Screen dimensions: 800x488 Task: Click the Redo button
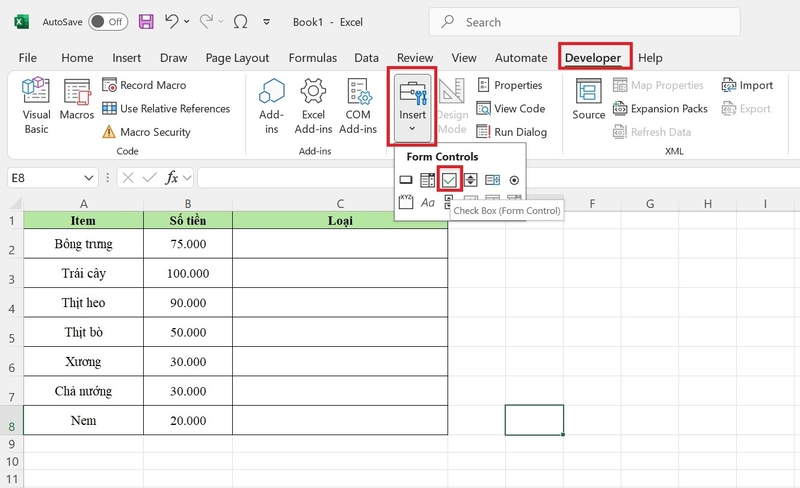[x=206, y=21]
